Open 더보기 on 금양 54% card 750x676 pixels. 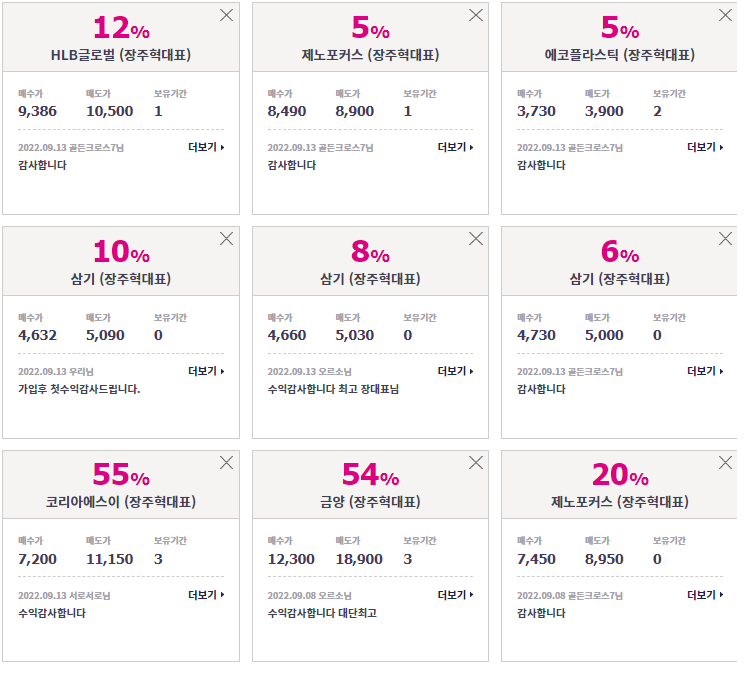455,595
